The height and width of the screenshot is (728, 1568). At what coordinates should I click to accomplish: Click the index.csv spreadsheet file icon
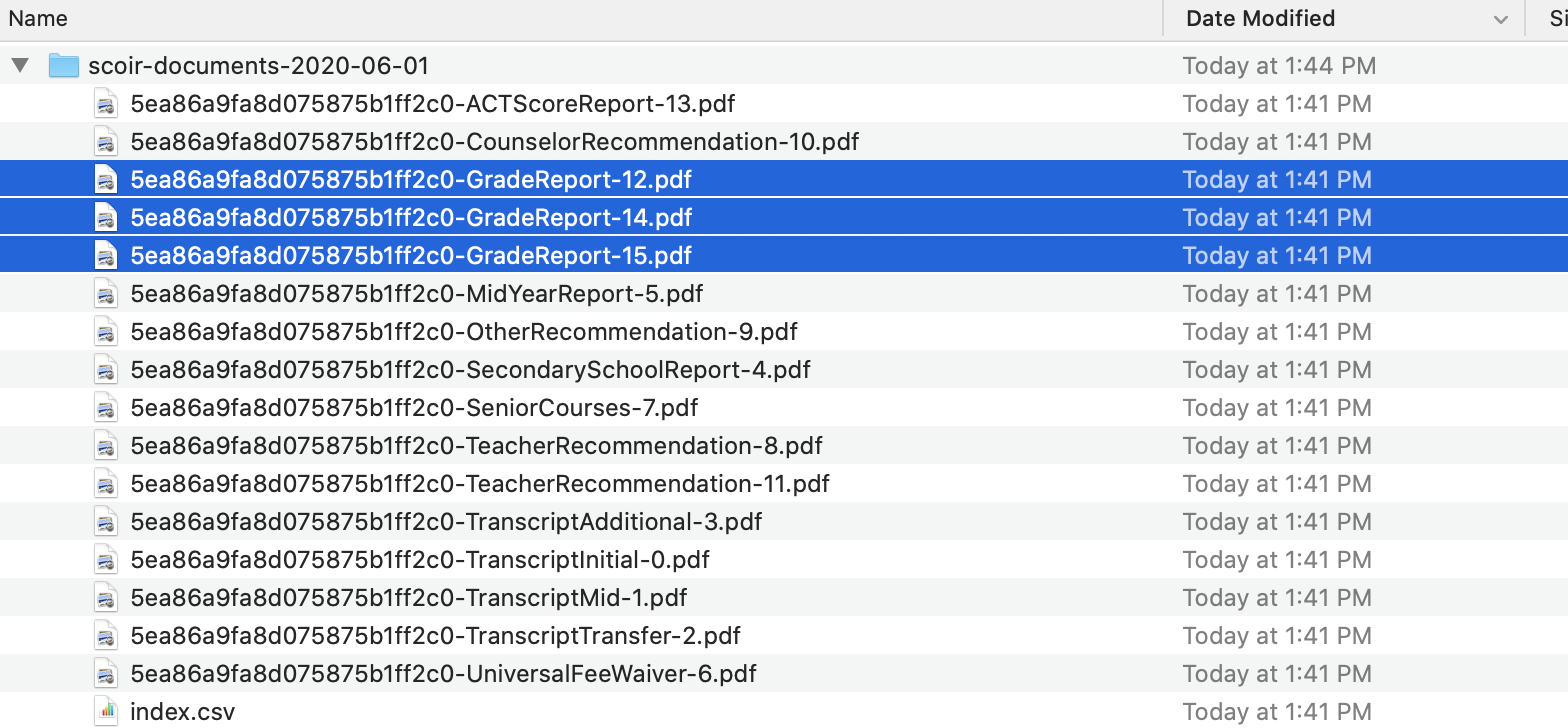pyautogui.click(x=106, y=712)
